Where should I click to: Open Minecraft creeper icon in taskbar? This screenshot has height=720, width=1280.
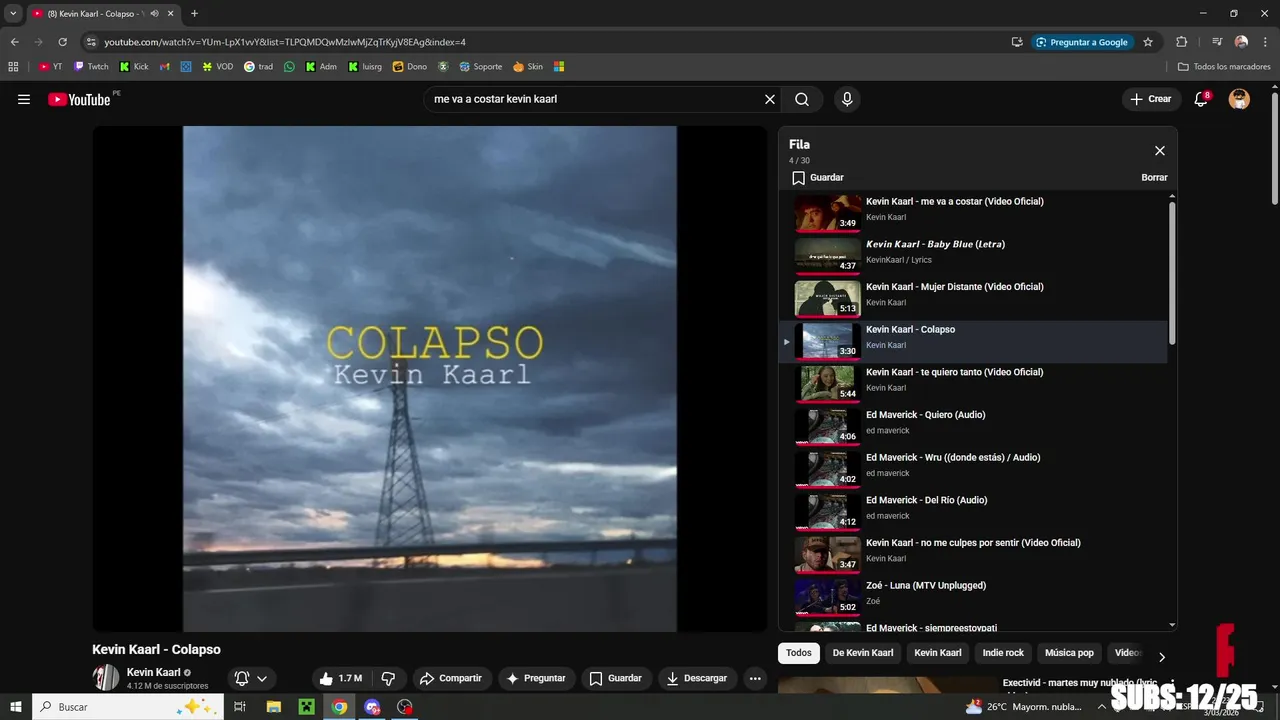[306, 707]
